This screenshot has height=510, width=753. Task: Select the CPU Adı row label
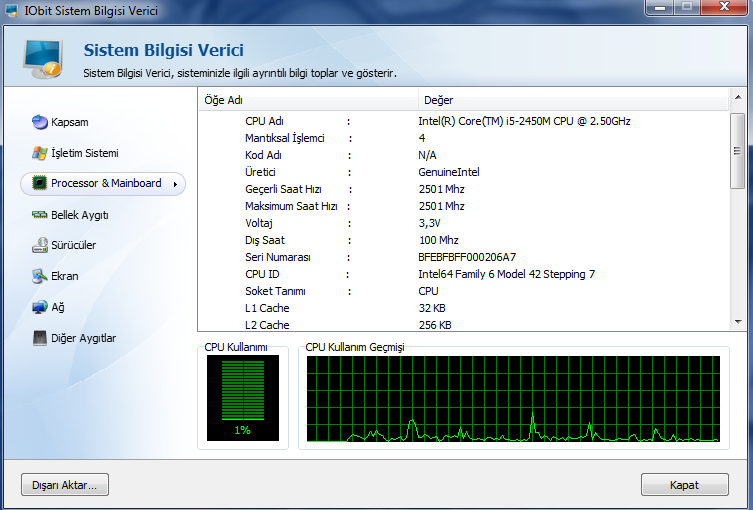coord(264,121)
